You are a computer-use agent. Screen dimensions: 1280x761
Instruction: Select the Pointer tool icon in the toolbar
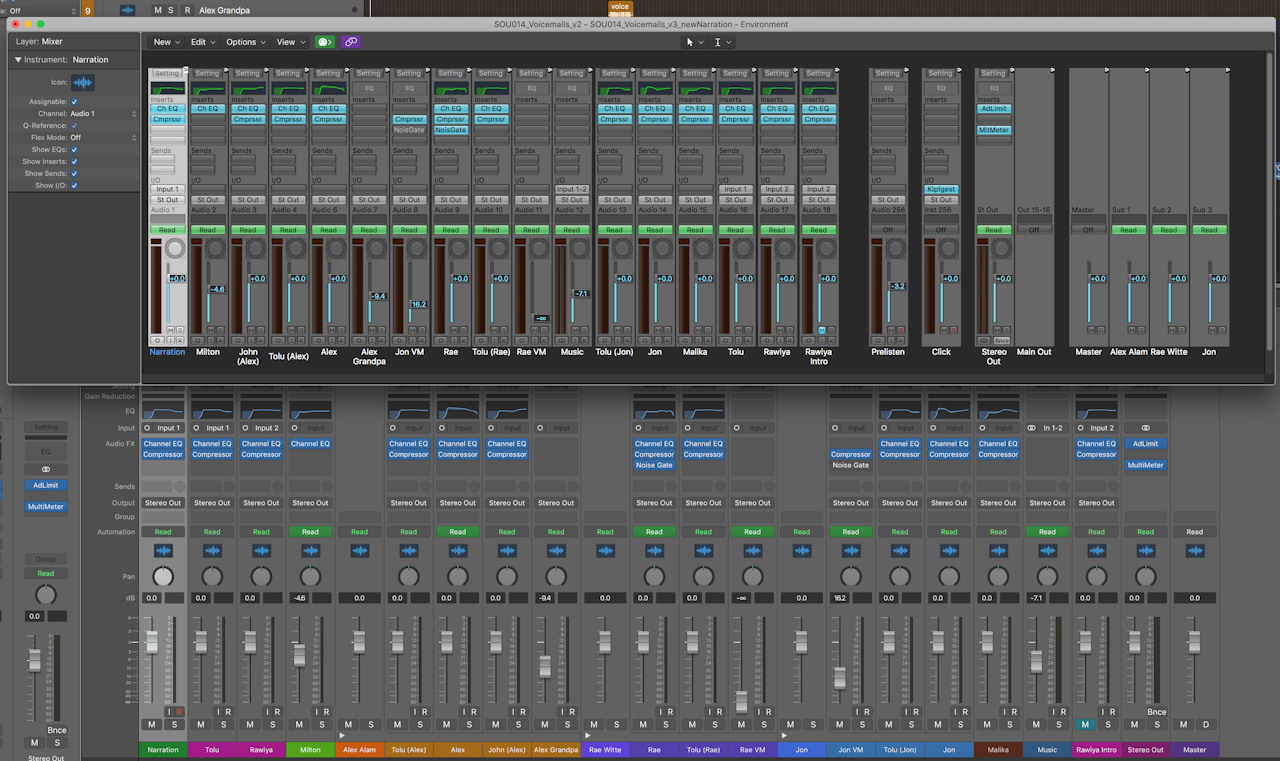[690, 42]
